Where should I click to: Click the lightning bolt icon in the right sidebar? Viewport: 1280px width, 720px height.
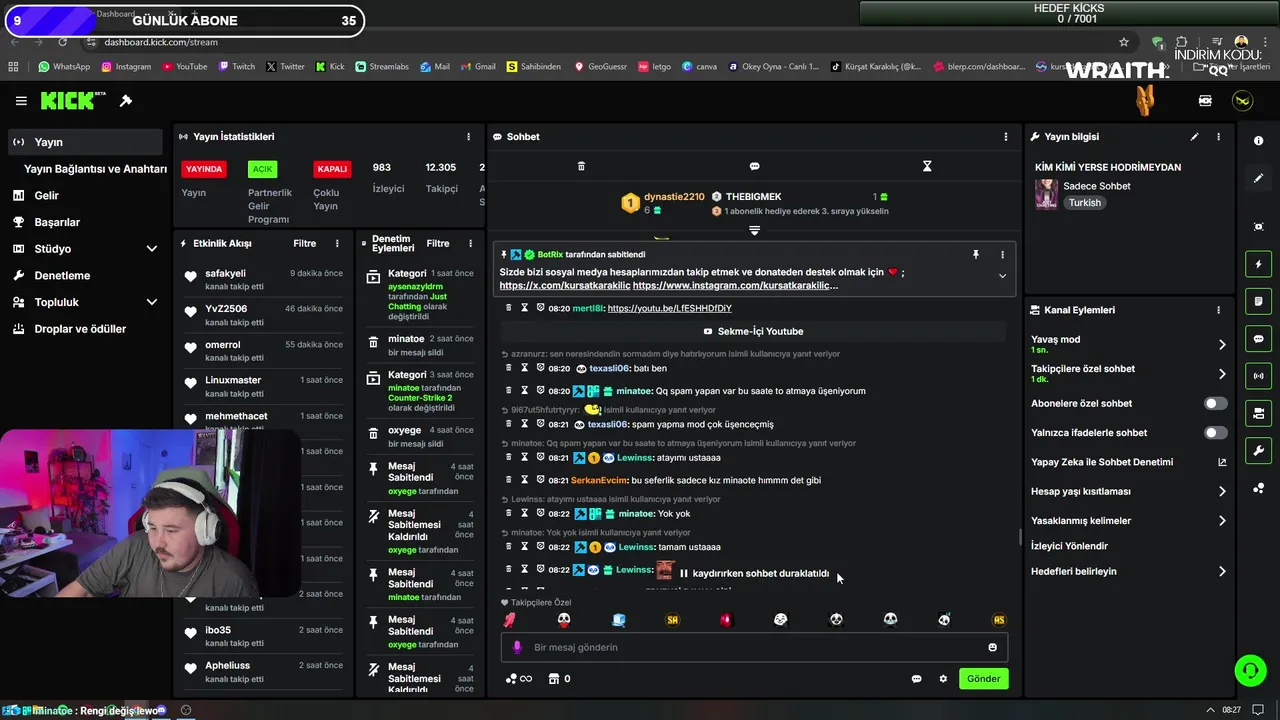1258,264
